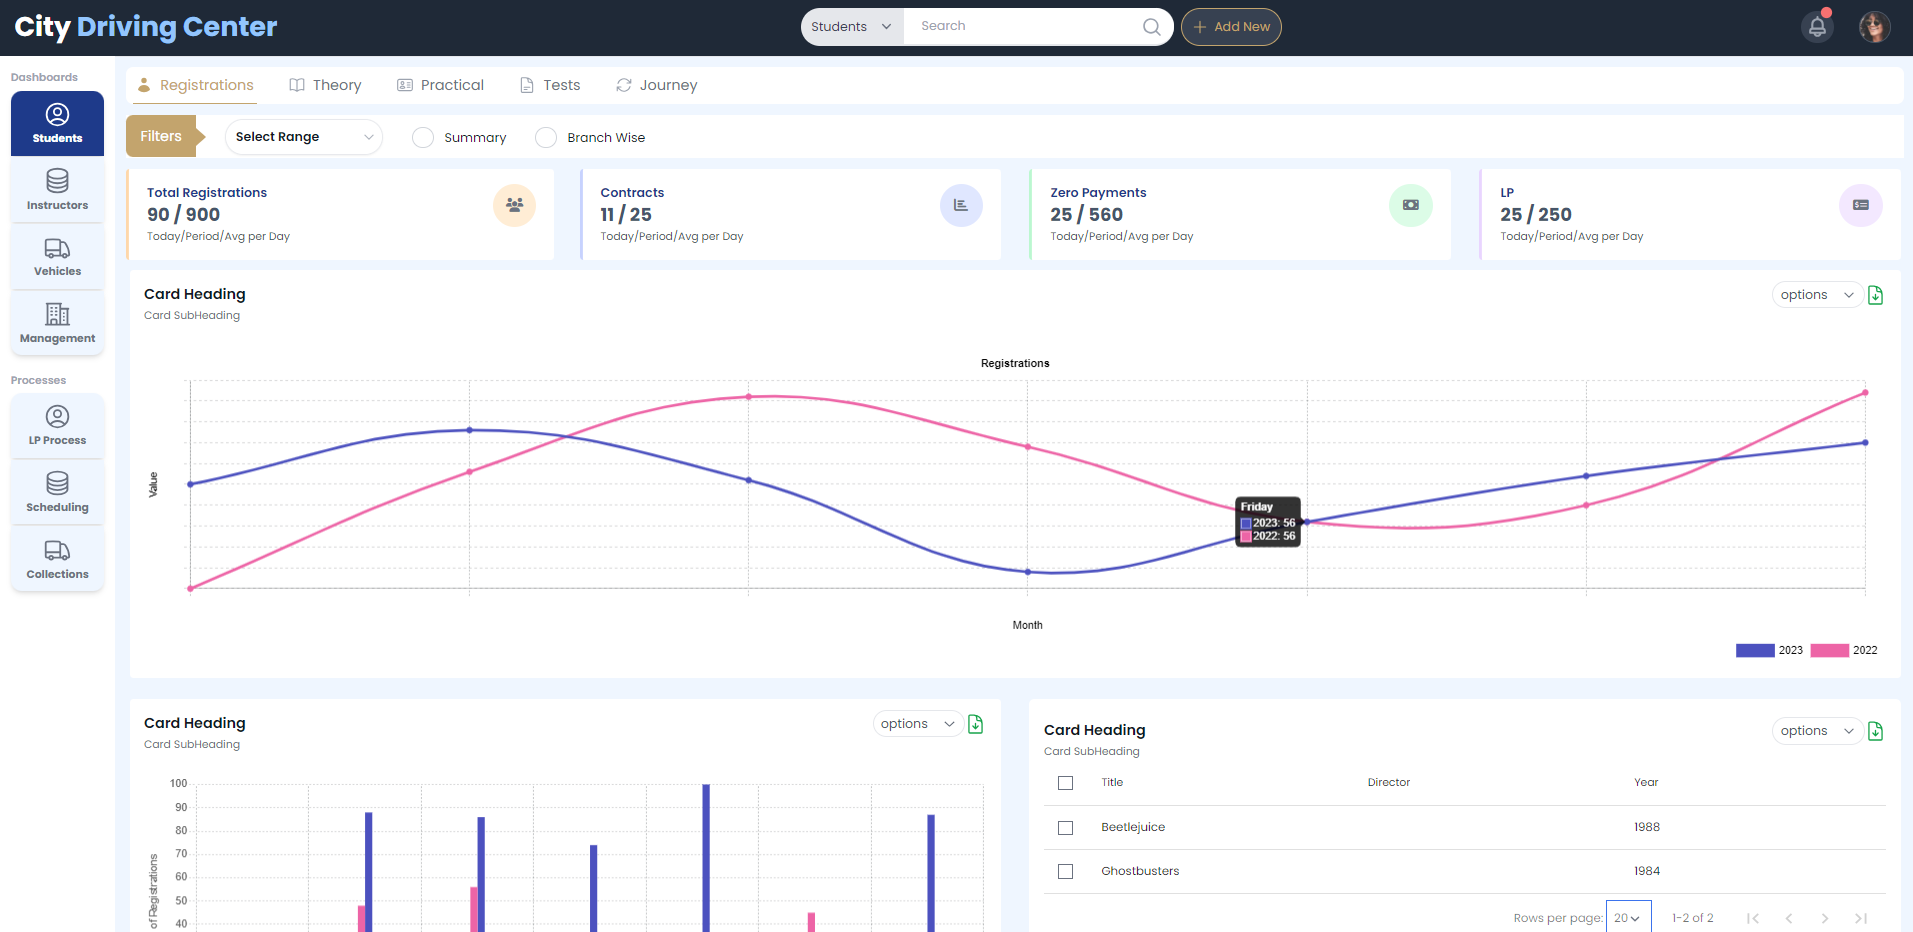Expand the Students dropdown beside search
This screenshot has width=1913, height=932.
pyautogui.click(x=851, y=27)
